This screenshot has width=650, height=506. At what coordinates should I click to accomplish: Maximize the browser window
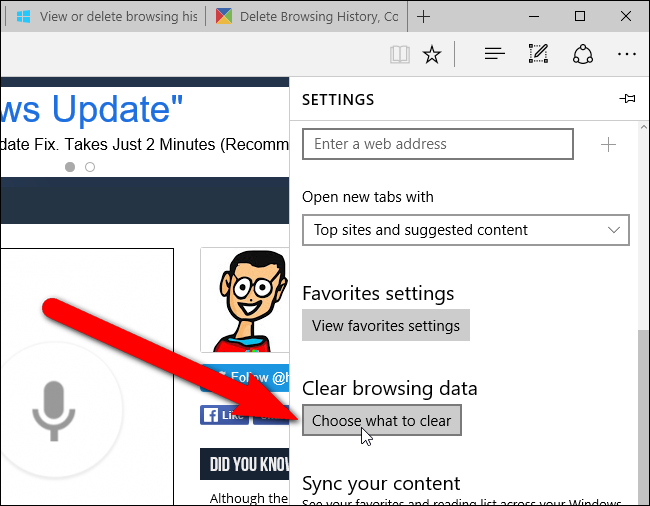[x=580, y=17]
